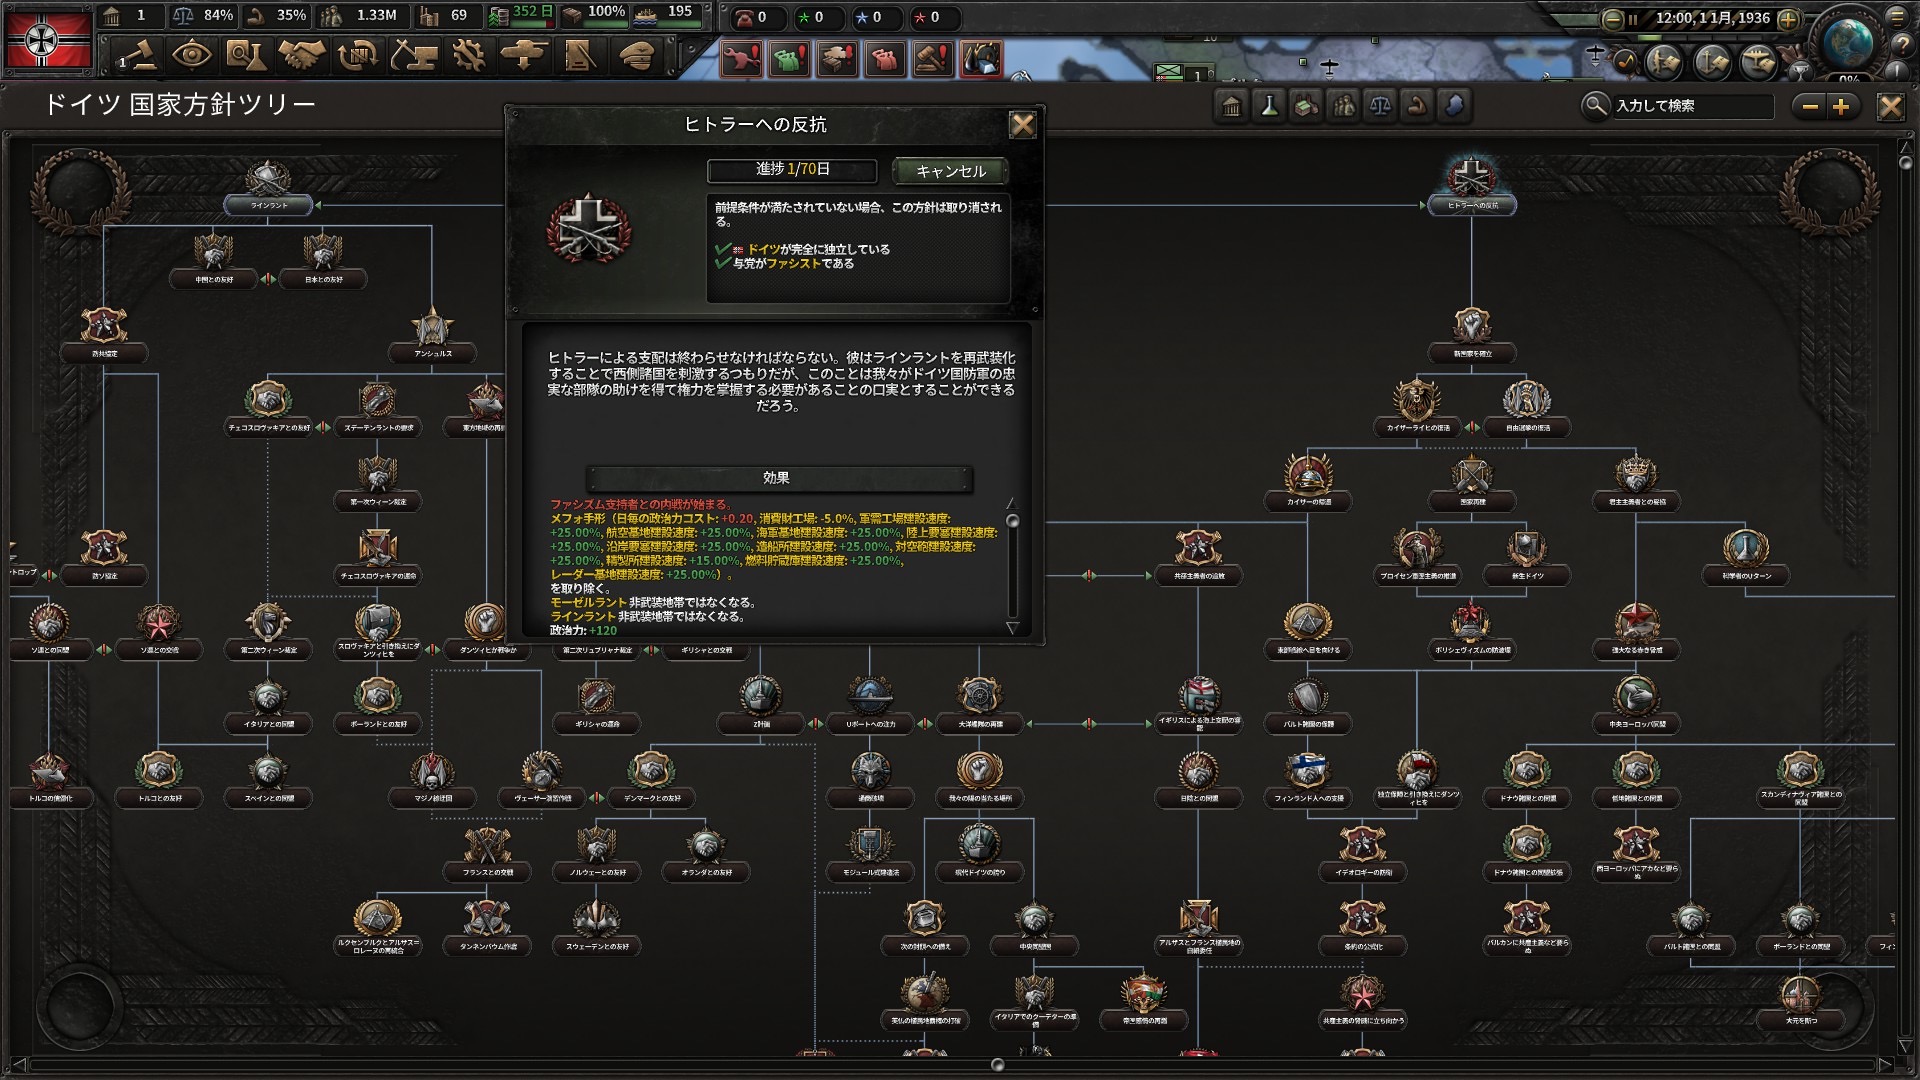Cancel the focus with キャンセル button
The image size is (1920, 1080).
950,171
